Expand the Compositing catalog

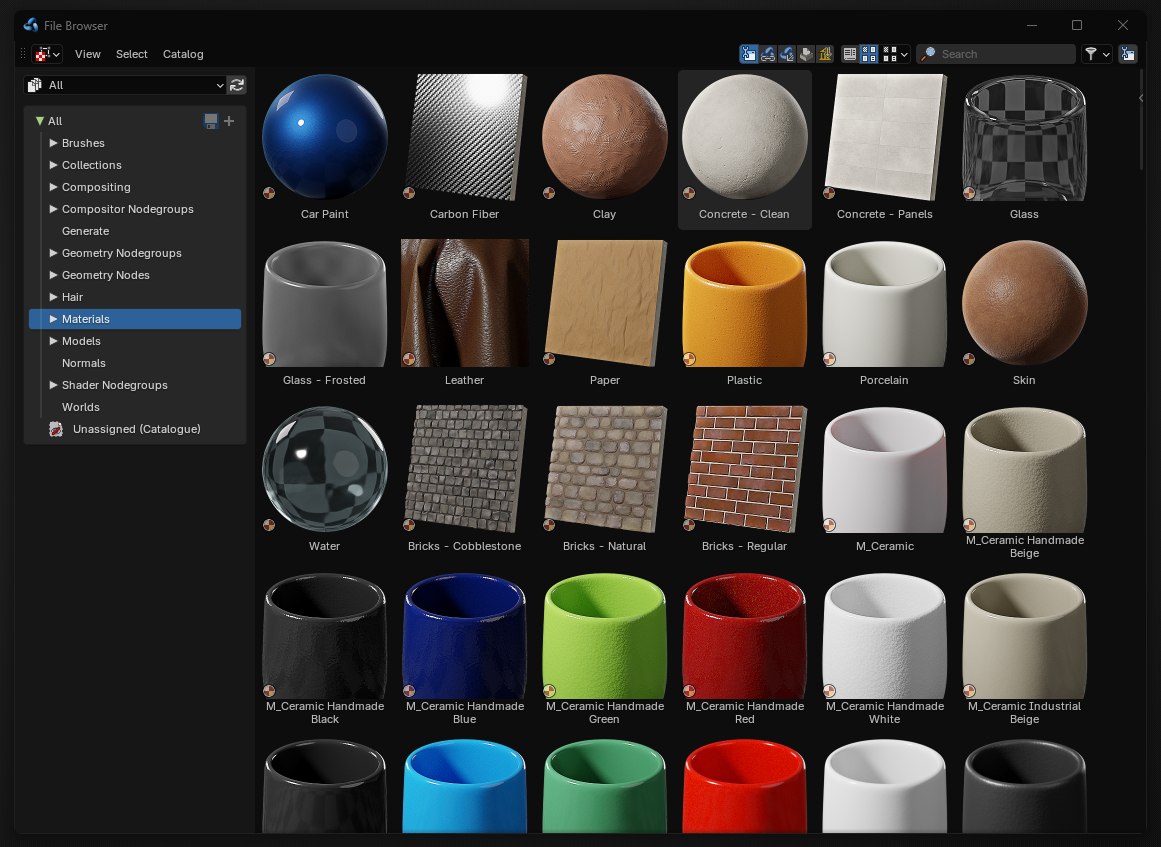[x=53, y=187]
